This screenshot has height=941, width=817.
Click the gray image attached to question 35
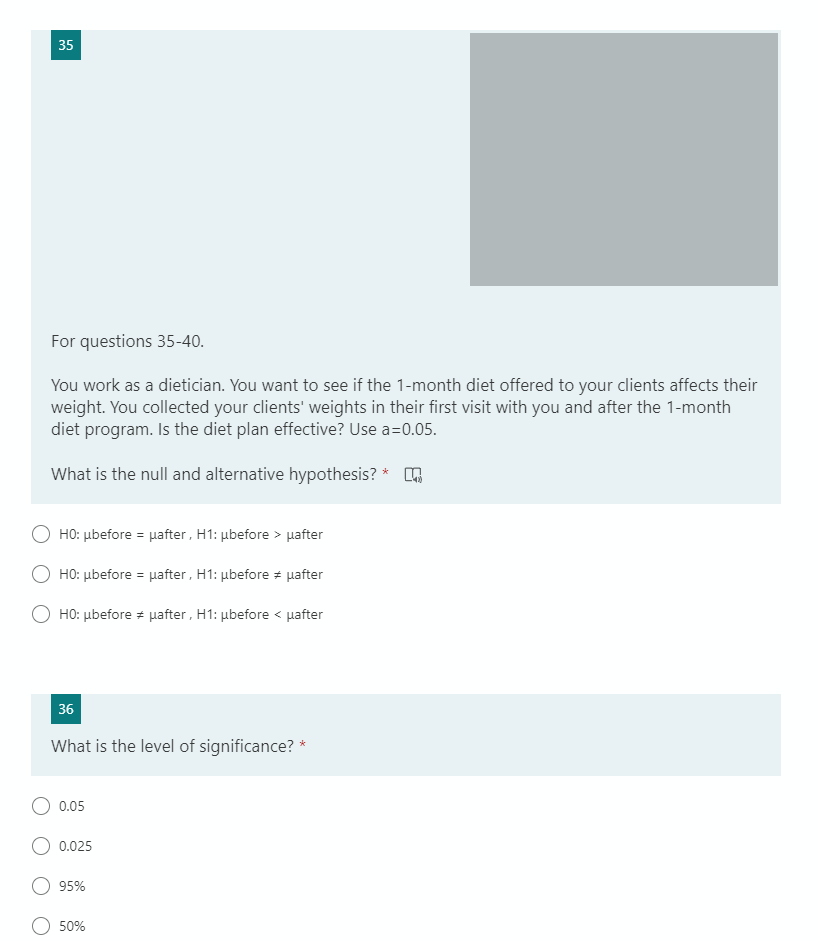point(623,160)
